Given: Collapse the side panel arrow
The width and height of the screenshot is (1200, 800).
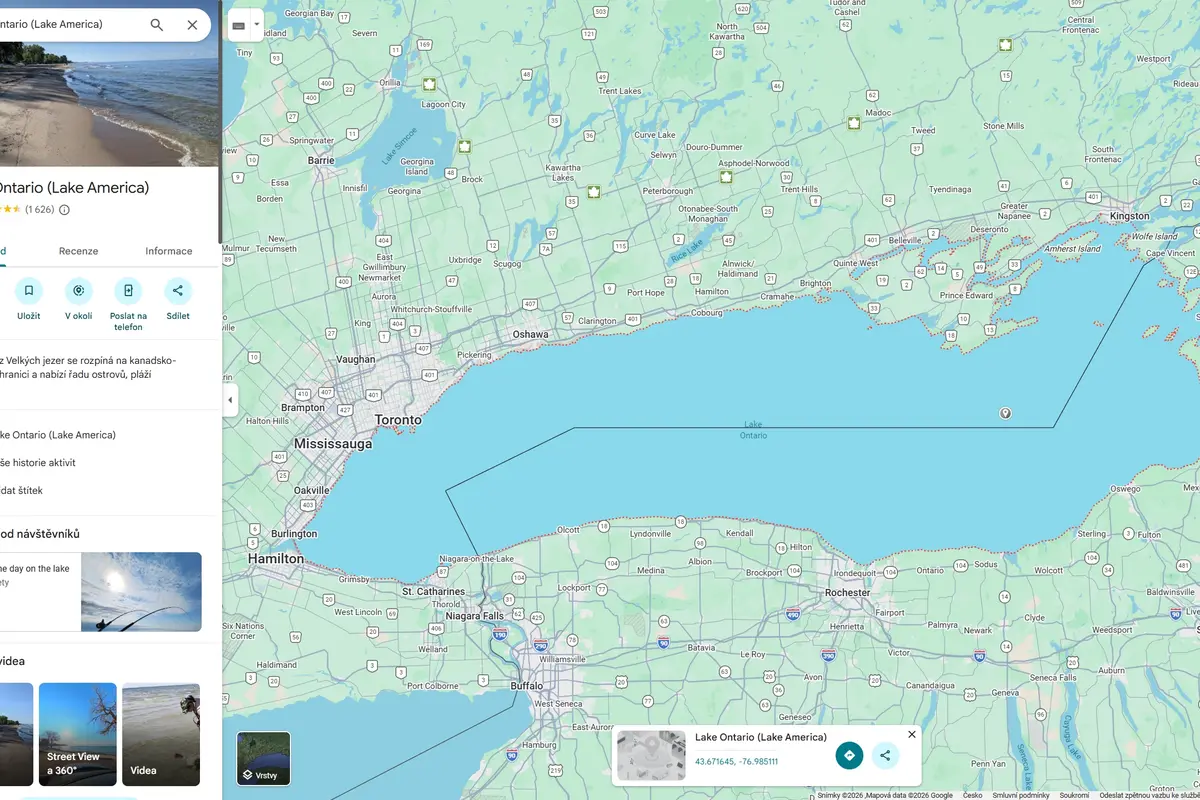Looking at the screenshot, I should coord(230,400).
